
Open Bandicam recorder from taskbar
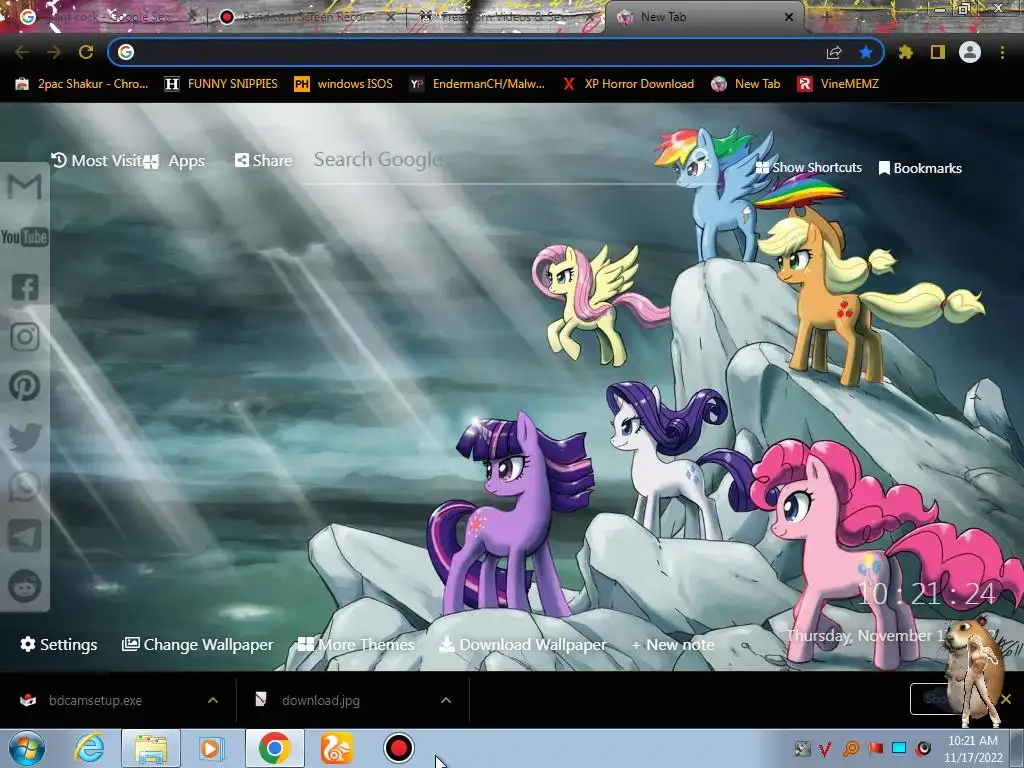pos(398,748)
